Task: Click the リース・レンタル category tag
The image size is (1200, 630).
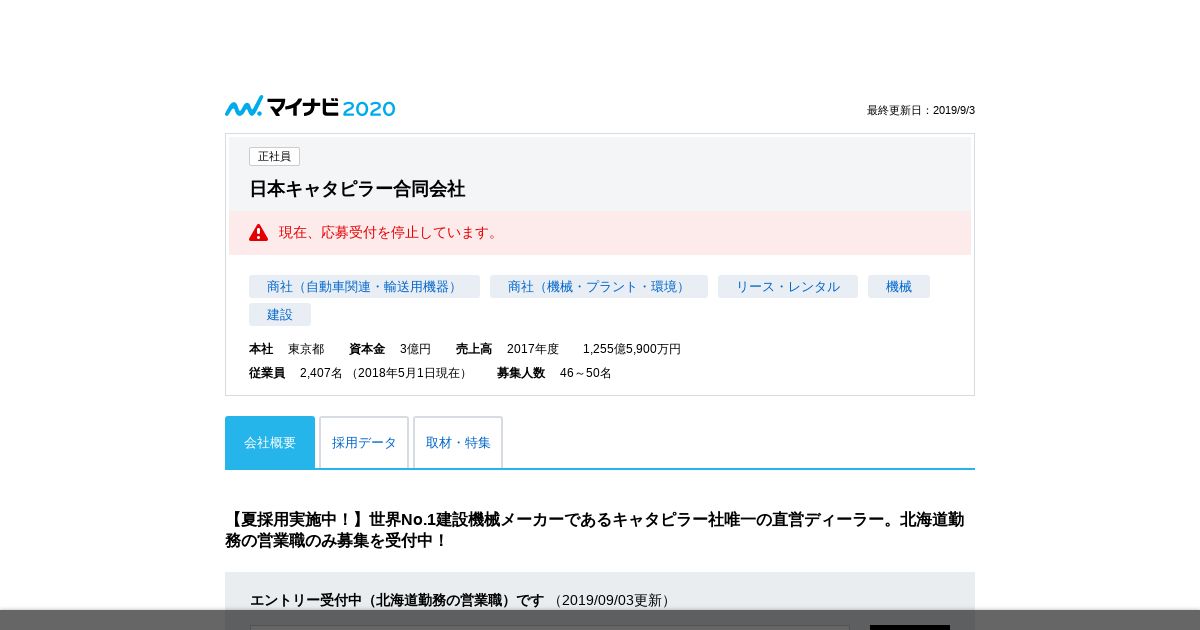Action: pos(788,287)
